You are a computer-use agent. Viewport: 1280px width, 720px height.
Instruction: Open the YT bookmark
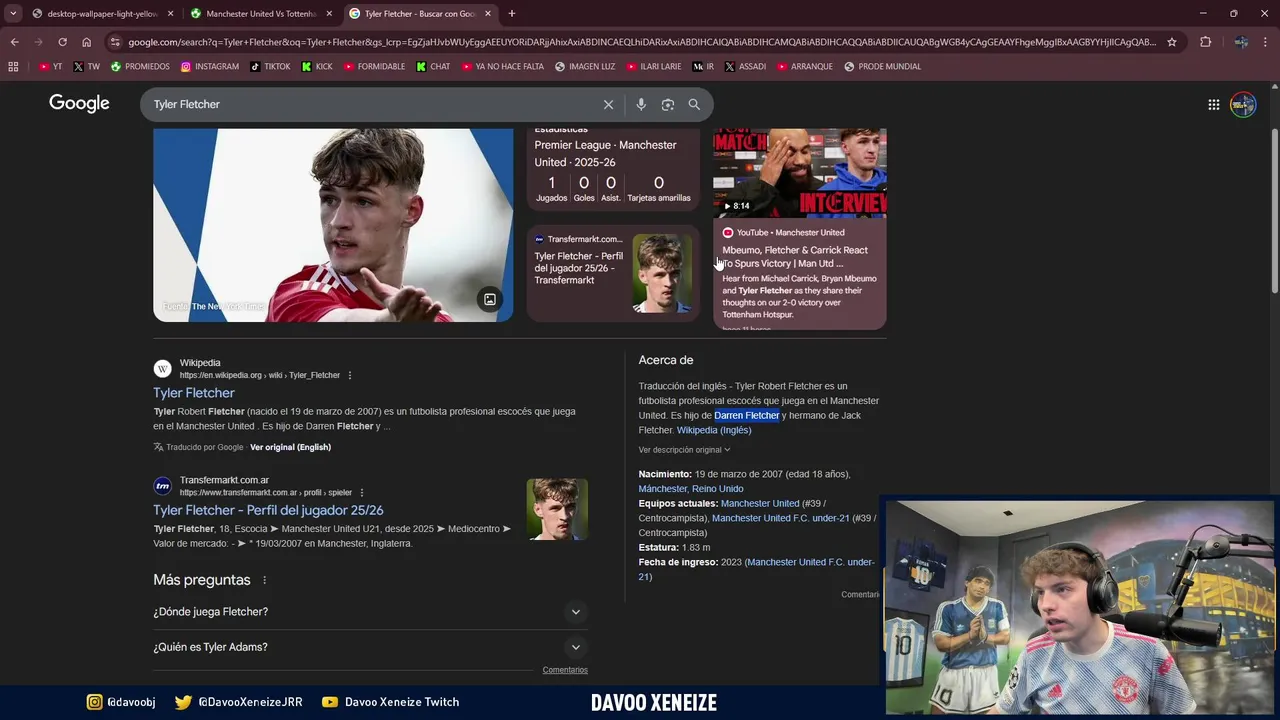pyautogui.click(x=50, y=66)
